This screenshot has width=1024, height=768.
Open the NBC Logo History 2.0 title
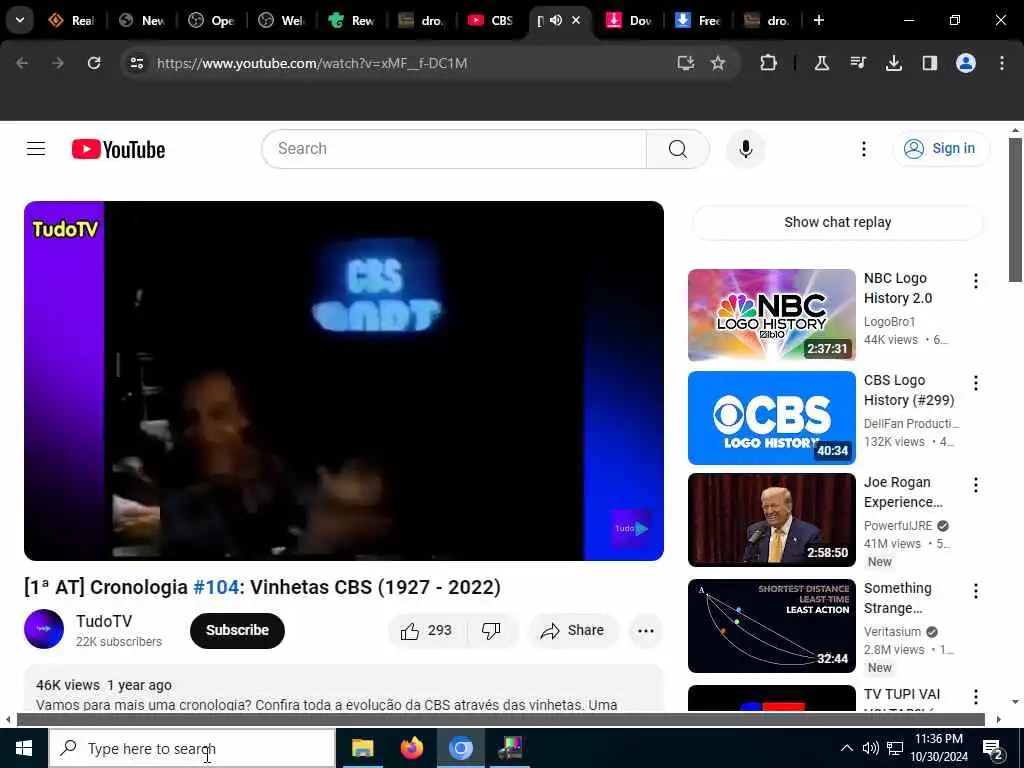point(898,288)
